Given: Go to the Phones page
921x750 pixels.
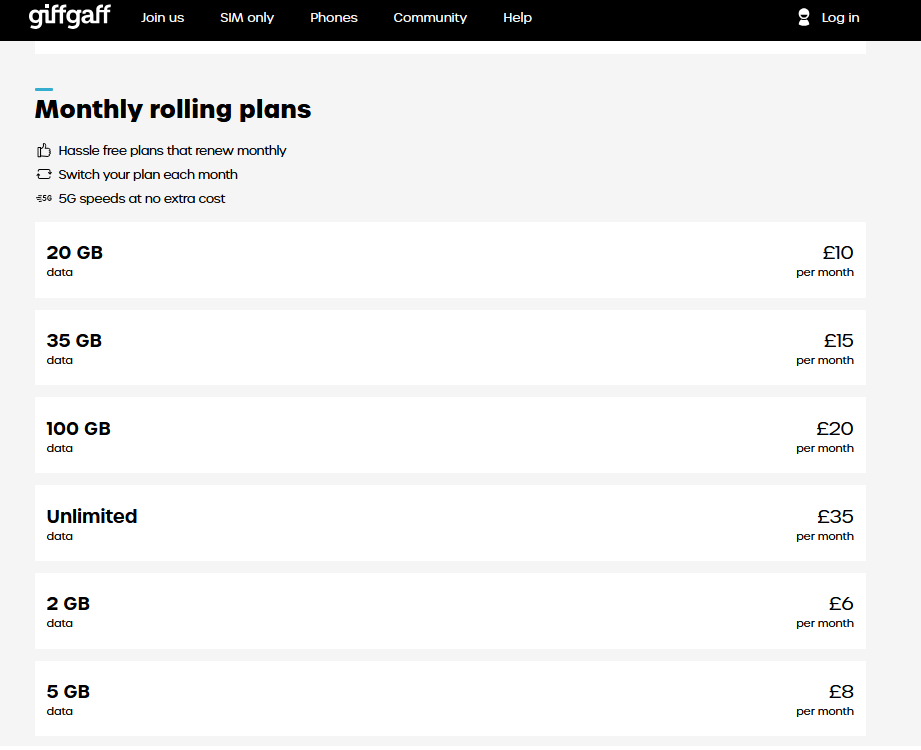Looking at the screenshot, I should (334, 18).
